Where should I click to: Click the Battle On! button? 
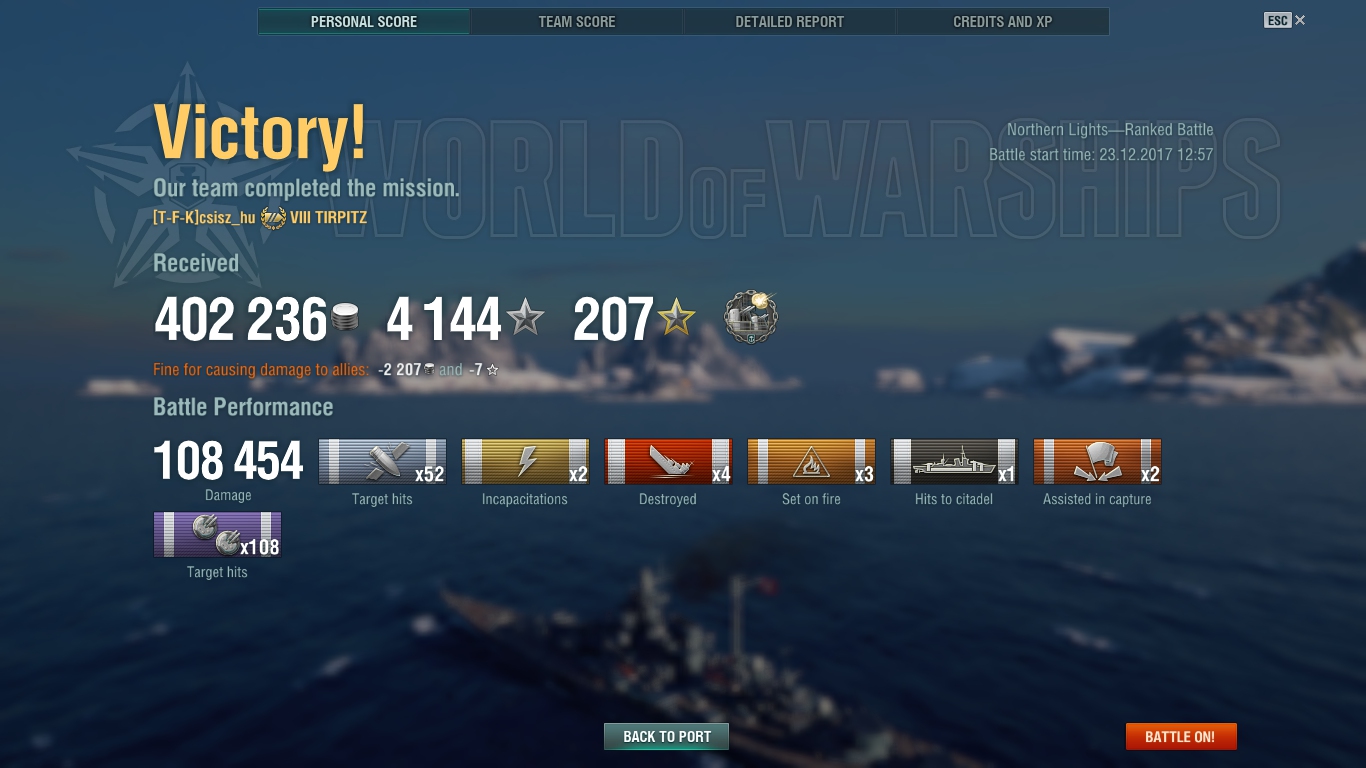1181,737
